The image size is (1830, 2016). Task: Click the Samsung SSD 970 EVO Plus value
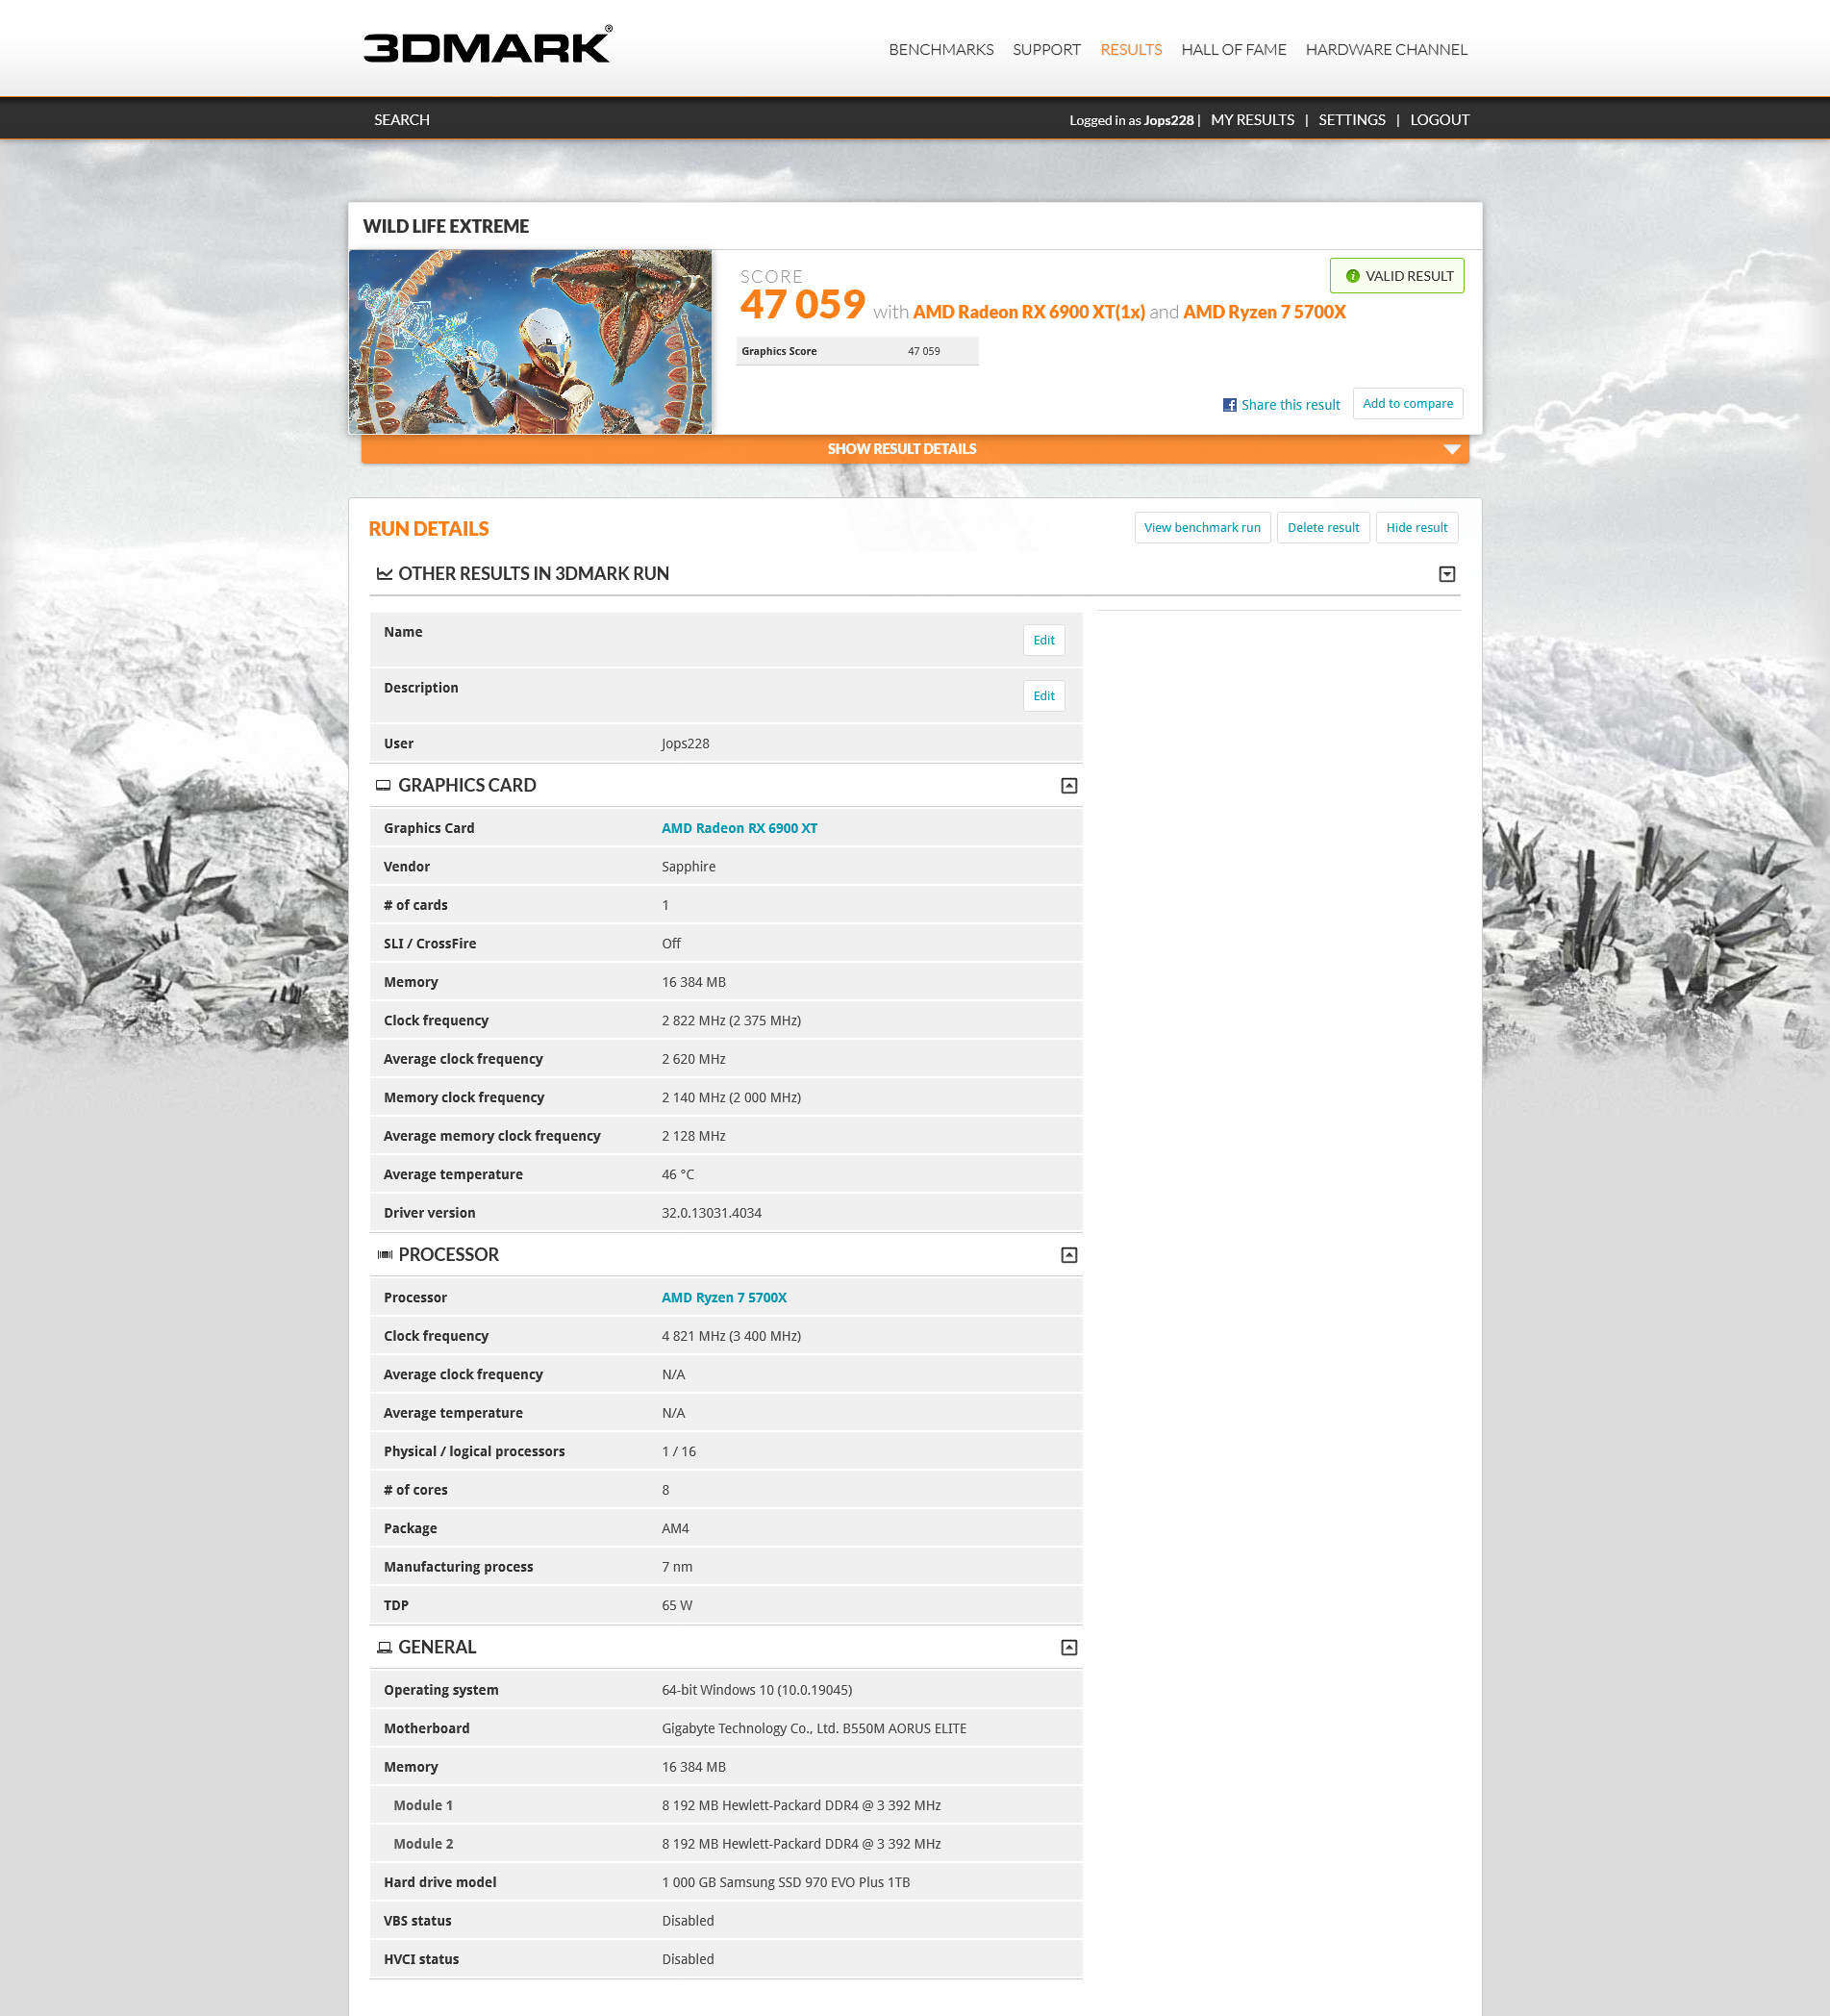786,1882
